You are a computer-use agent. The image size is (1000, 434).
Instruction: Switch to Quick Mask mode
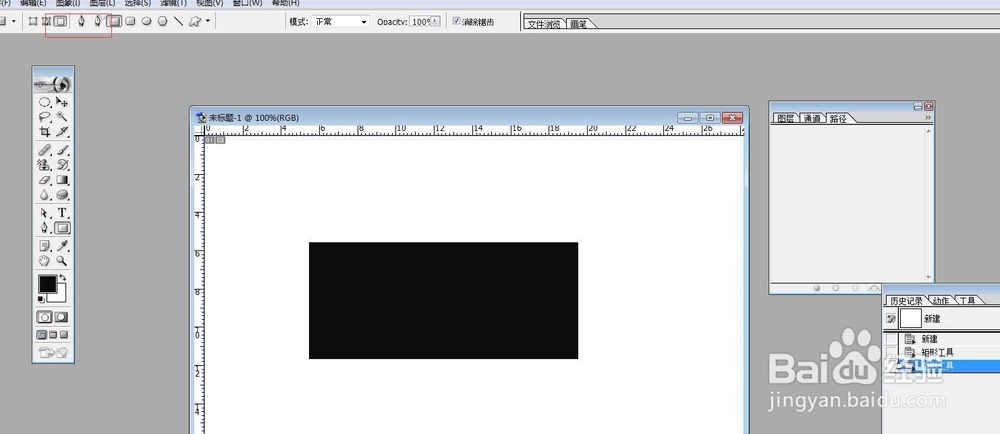click(x=61, y=317)
